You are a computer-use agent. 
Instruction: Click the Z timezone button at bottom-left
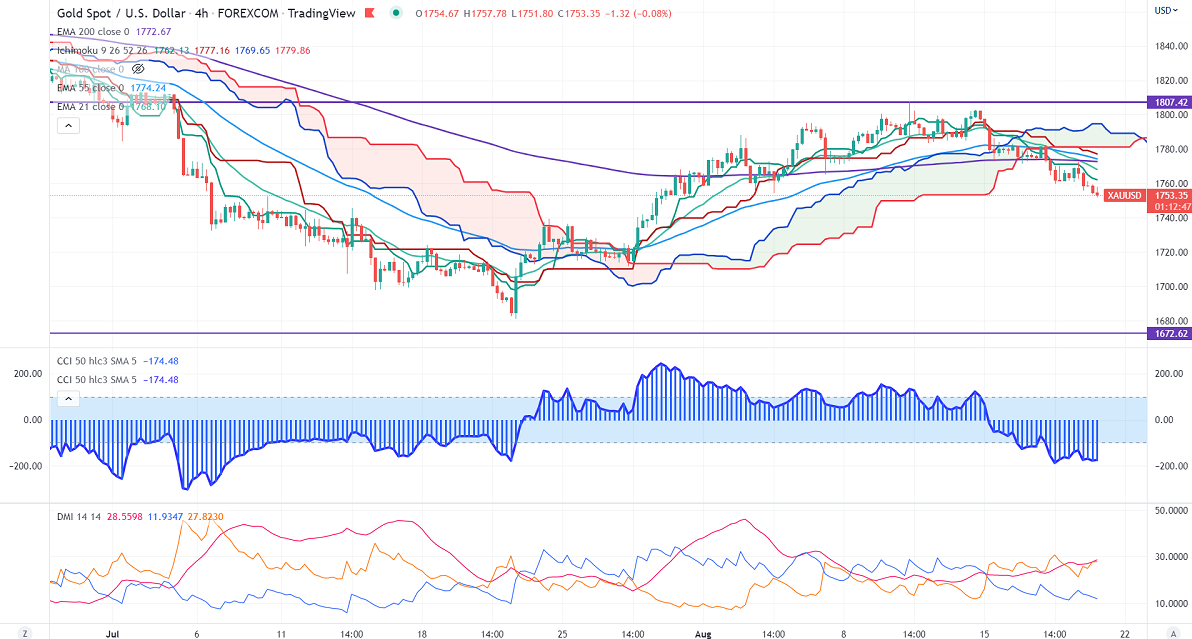pos(24,633)
